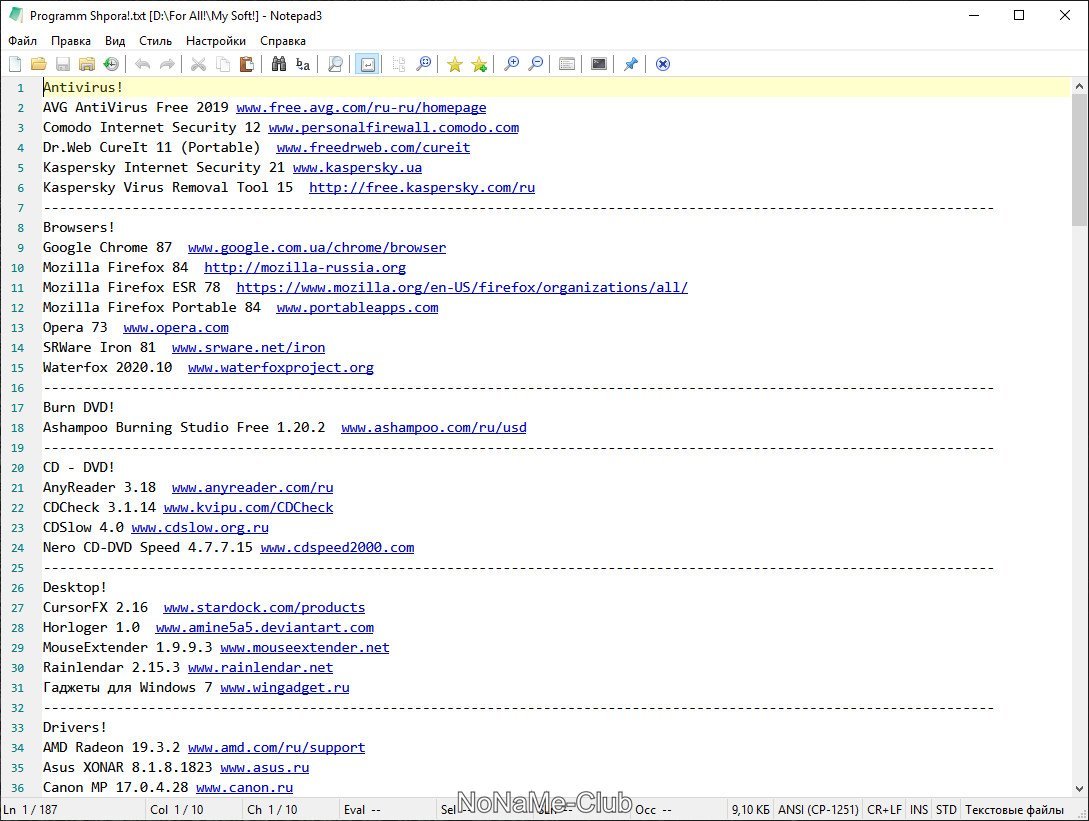Click the vertical scrollbar thumb
Screen dimensions: 1089x821
[1079, 160]
